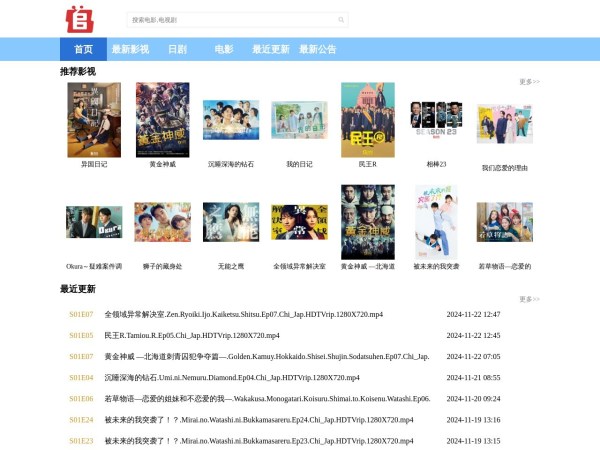Open the 异国日记 poster thumbnail
Viewport: 600px width, 450px height.
(x=93, y=120)
